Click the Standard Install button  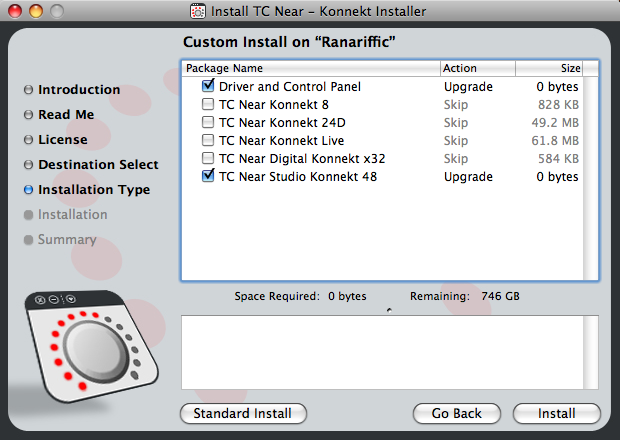[243, 414]
